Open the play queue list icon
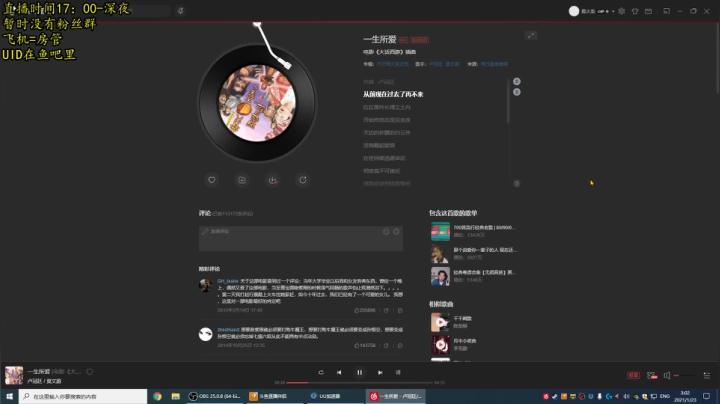Viewport: 720px width, 404px height. coord(707,376)
